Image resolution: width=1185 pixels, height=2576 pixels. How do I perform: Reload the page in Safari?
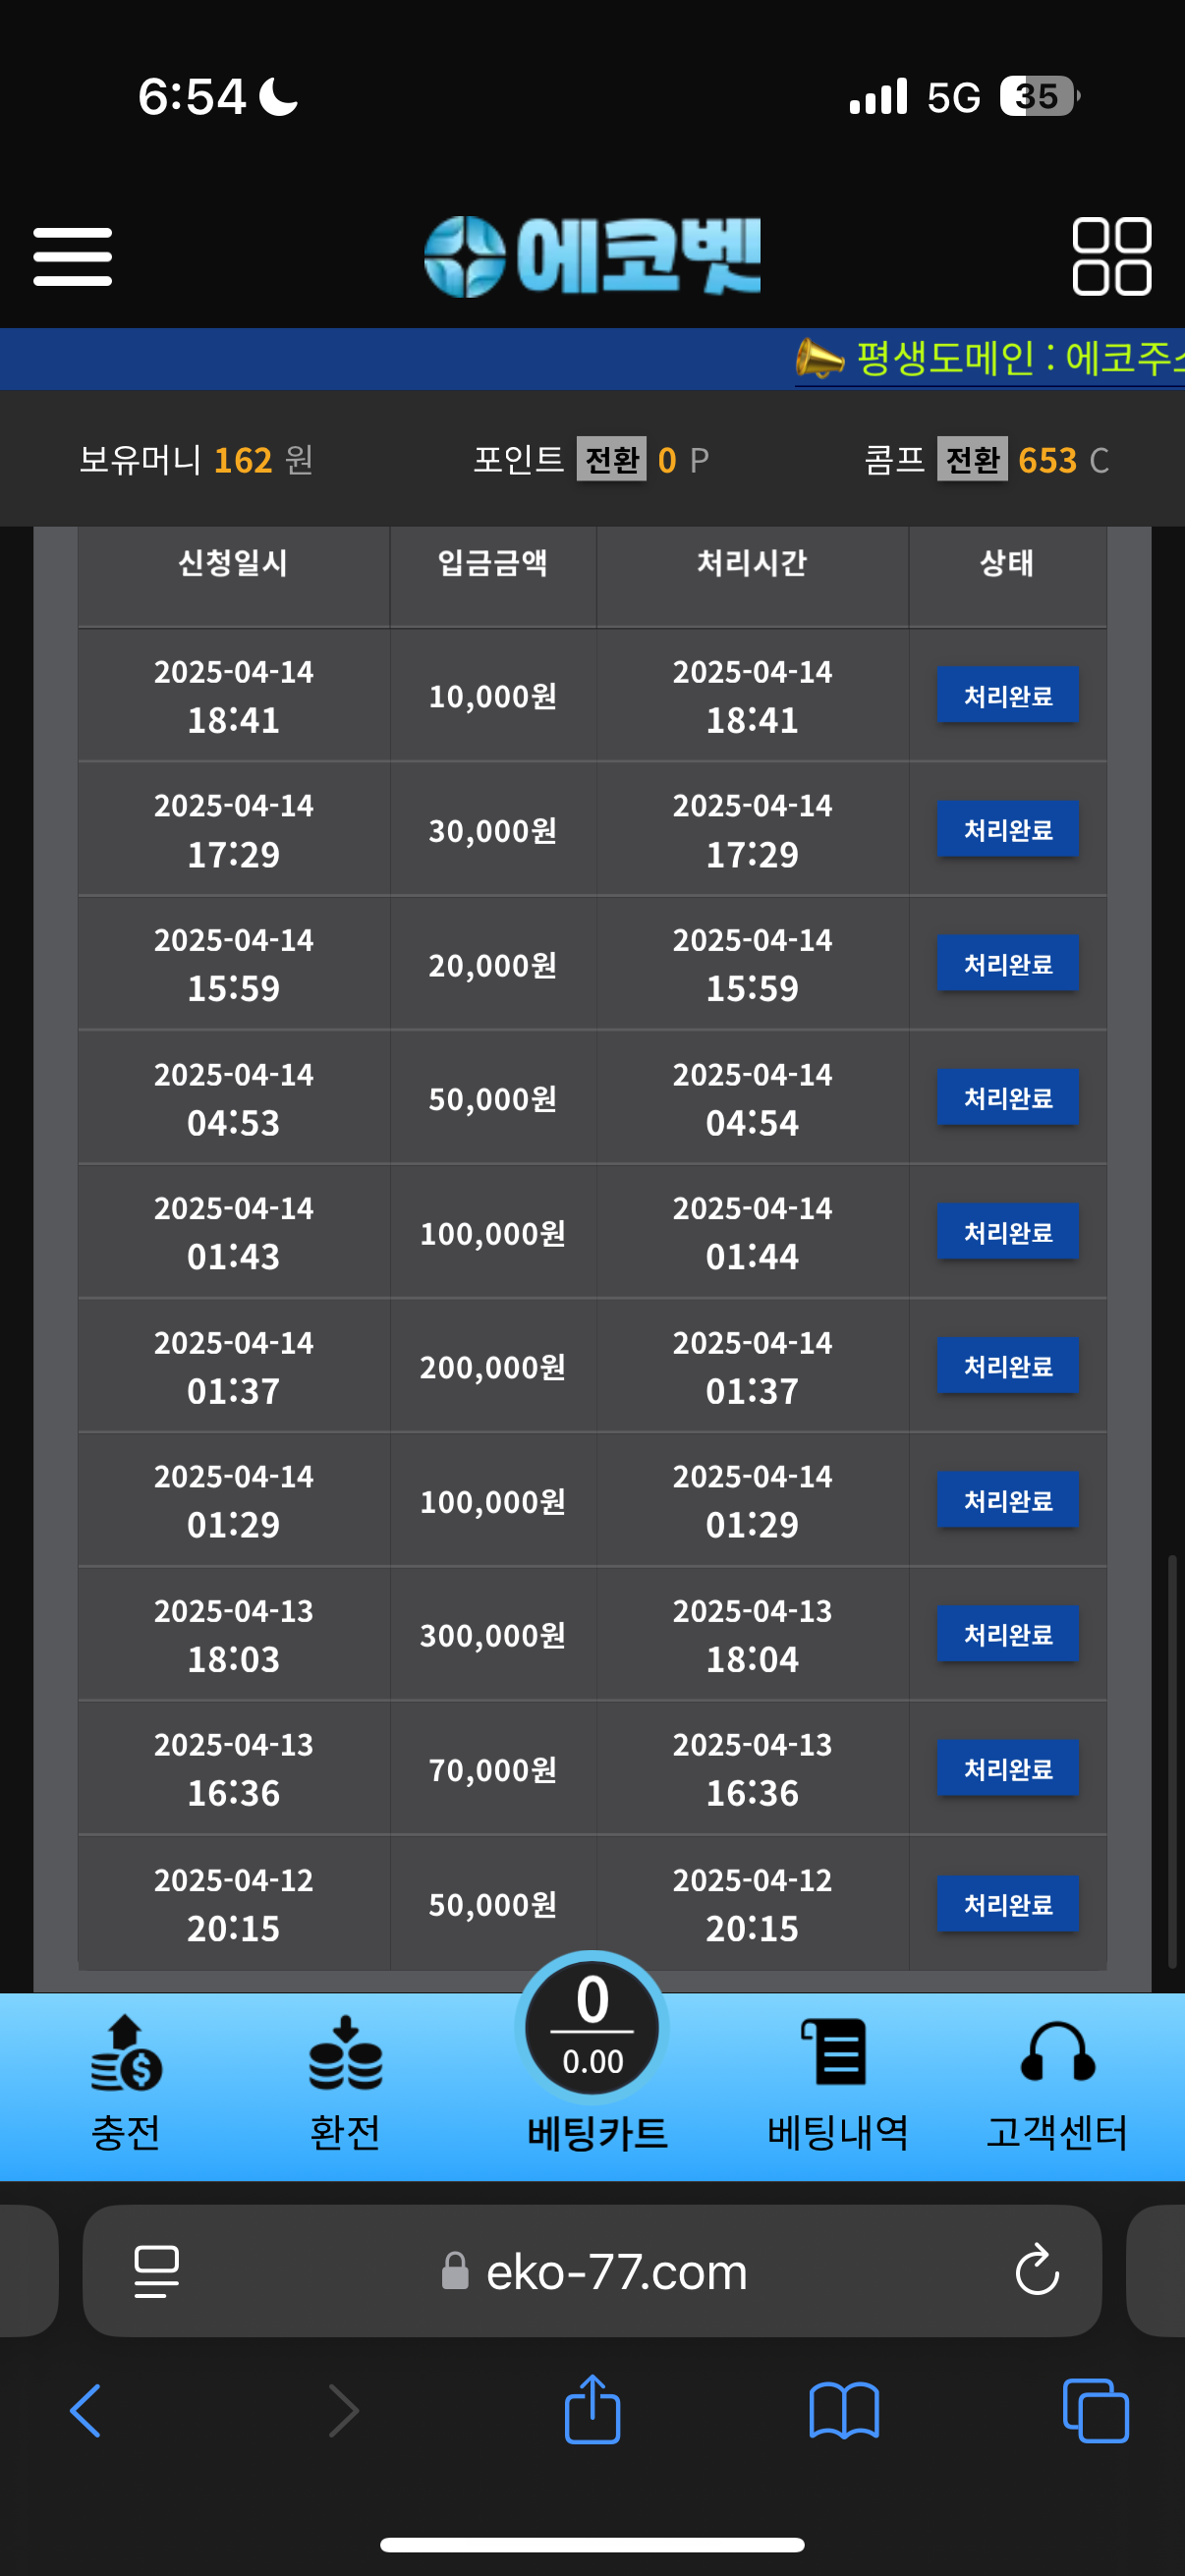[1037, 2270]
